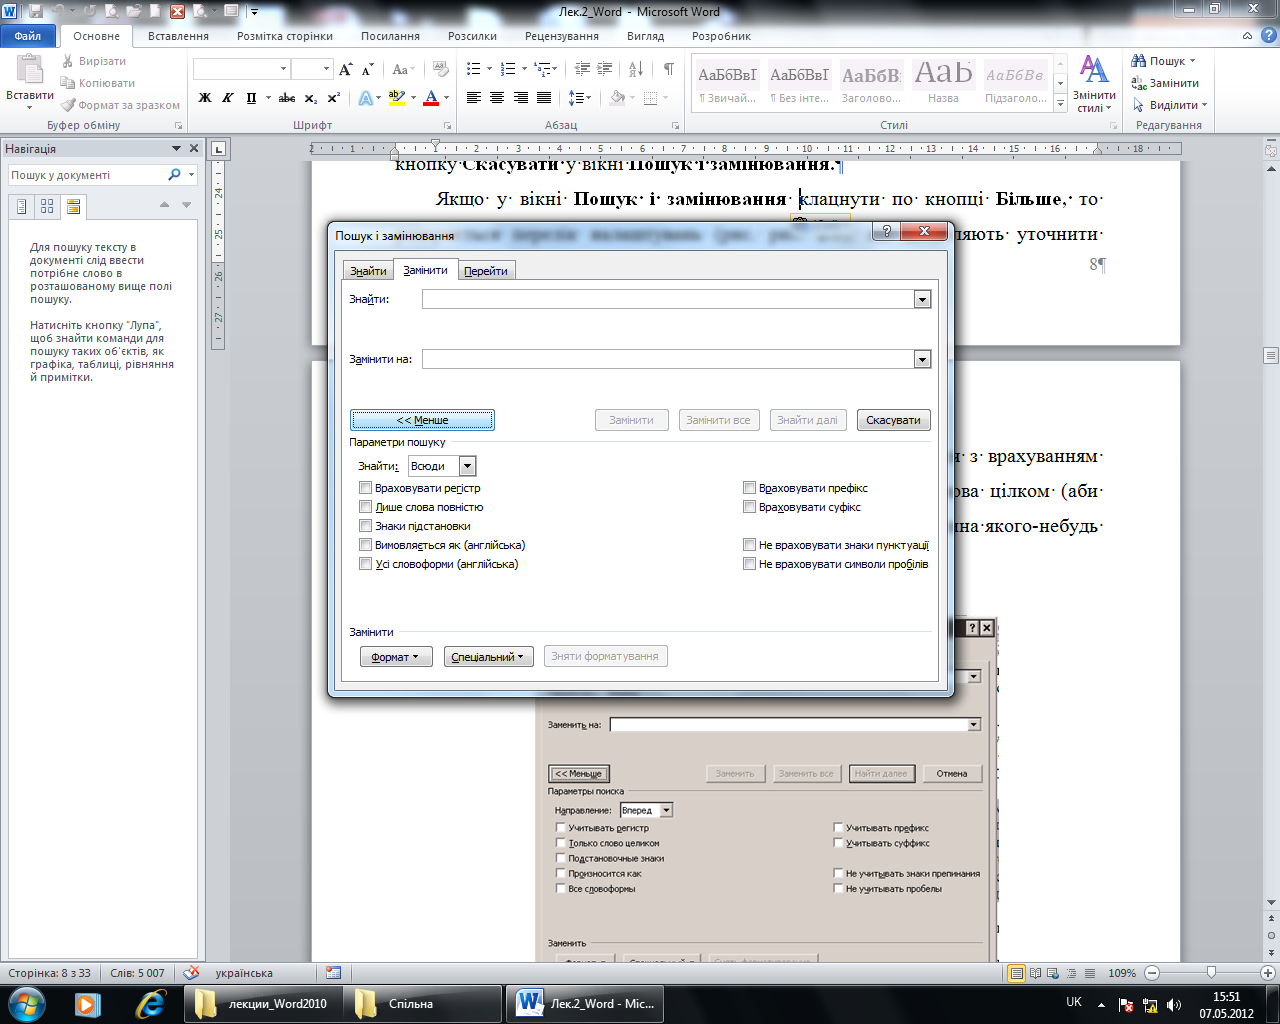Open Windows Media Player from taskbar
The width and height of the screenshot is (1280, 1024).
(88, 1003)
